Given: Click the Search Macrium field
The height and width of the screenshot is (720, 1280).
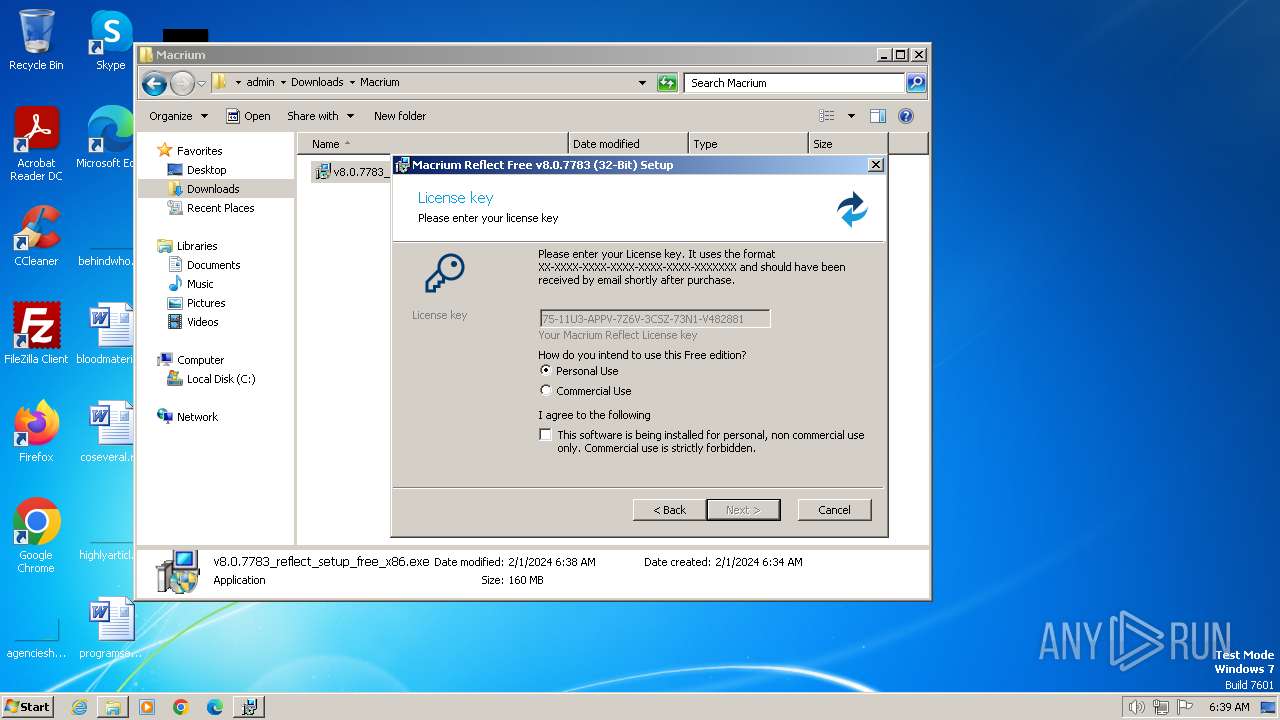Looking at the screenshot, I should click(x=795, y=83).
